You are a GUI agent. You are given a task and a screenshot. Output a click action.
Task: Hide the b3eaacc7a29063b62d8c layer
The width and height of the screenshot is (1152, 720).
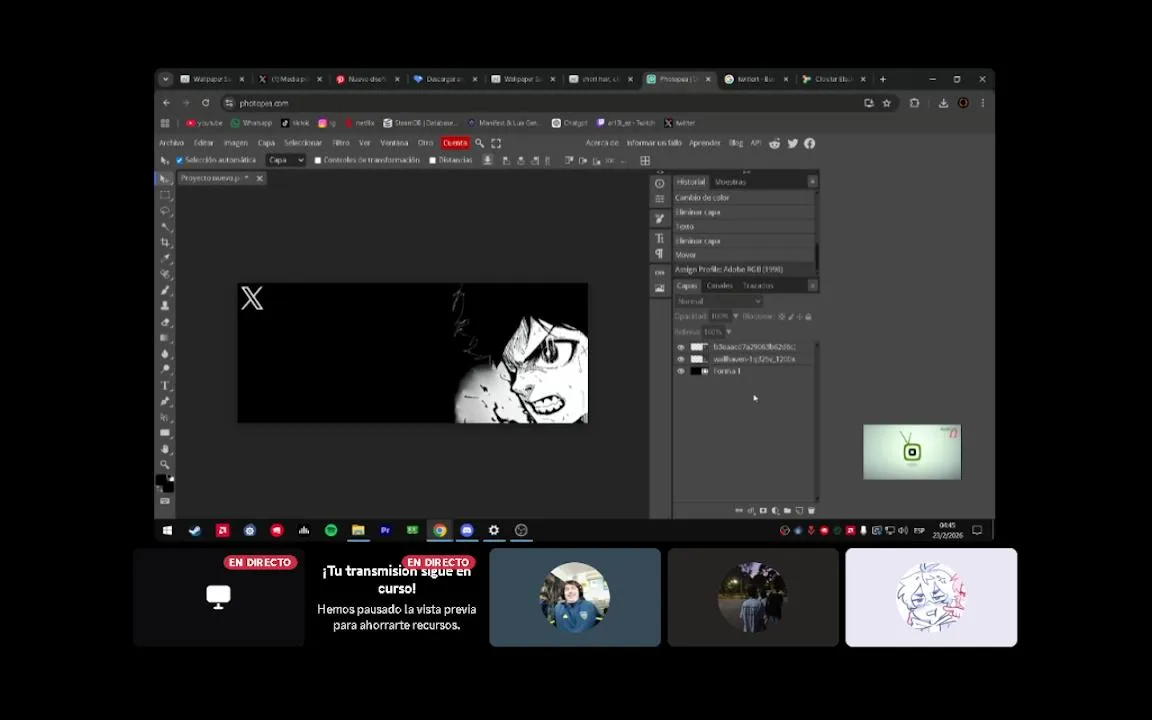click(680, 347)
